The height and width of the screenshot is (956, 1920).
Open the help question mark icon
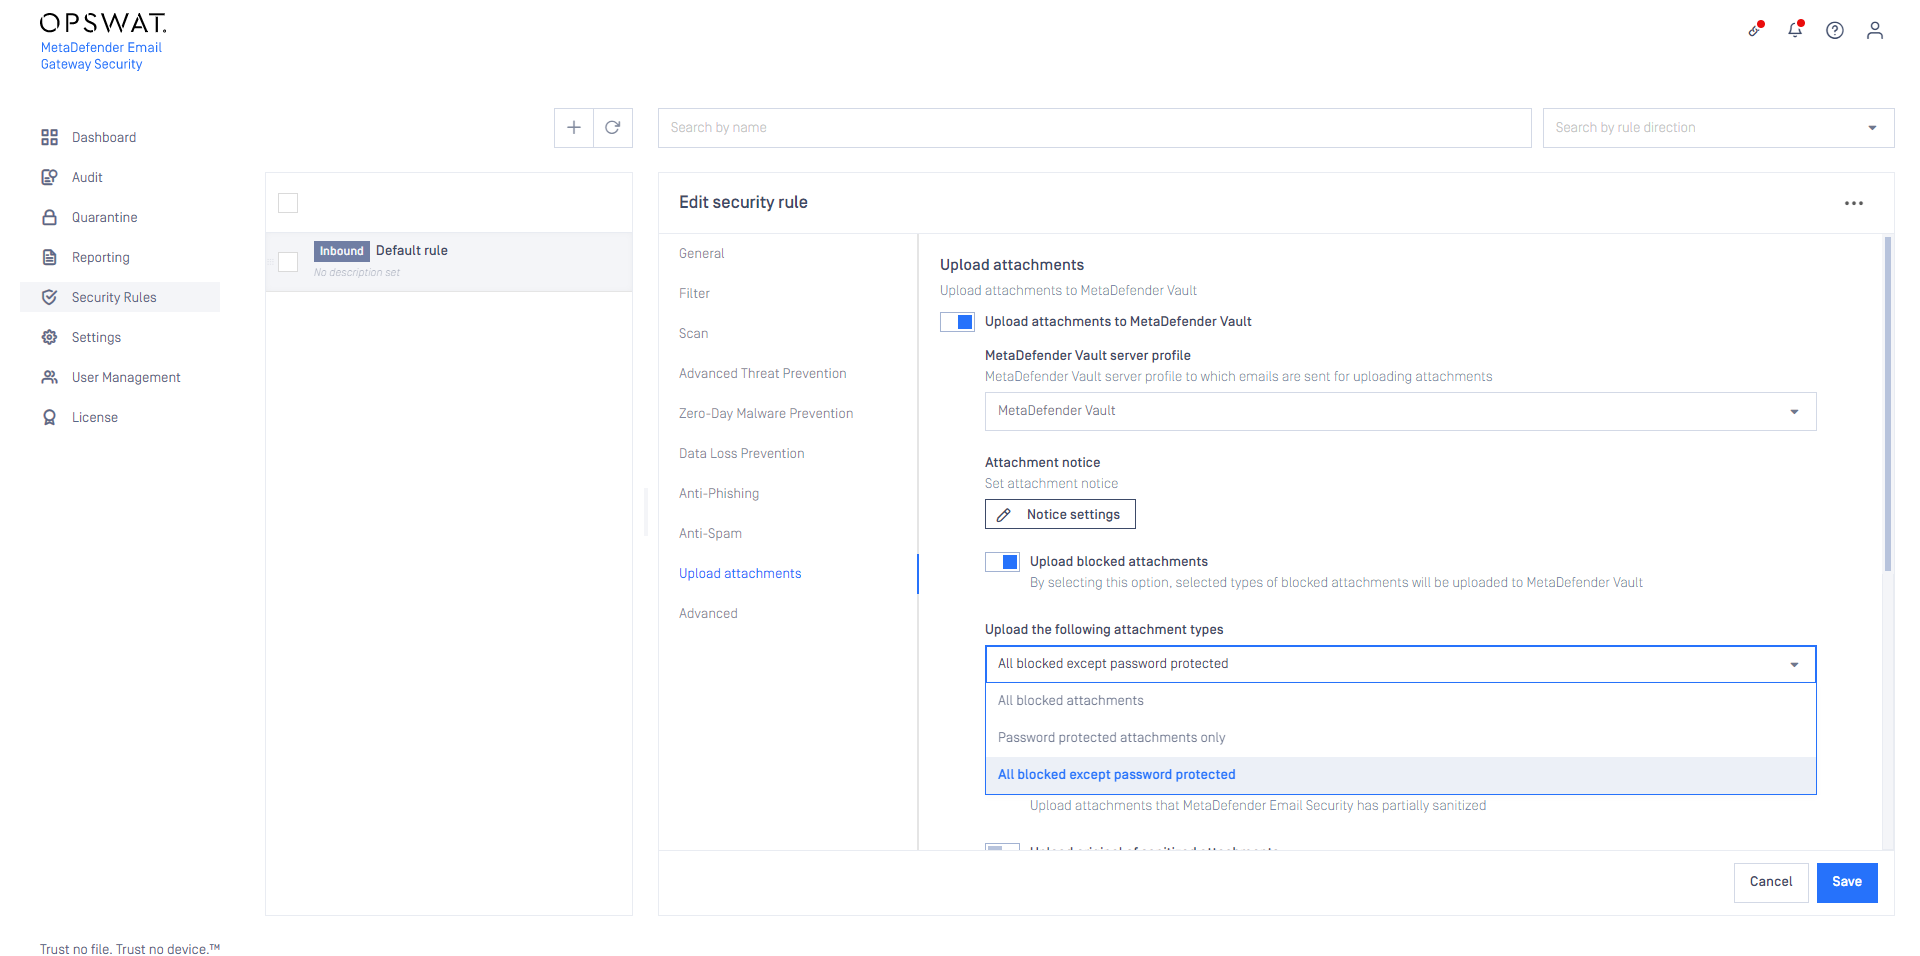1835,30
